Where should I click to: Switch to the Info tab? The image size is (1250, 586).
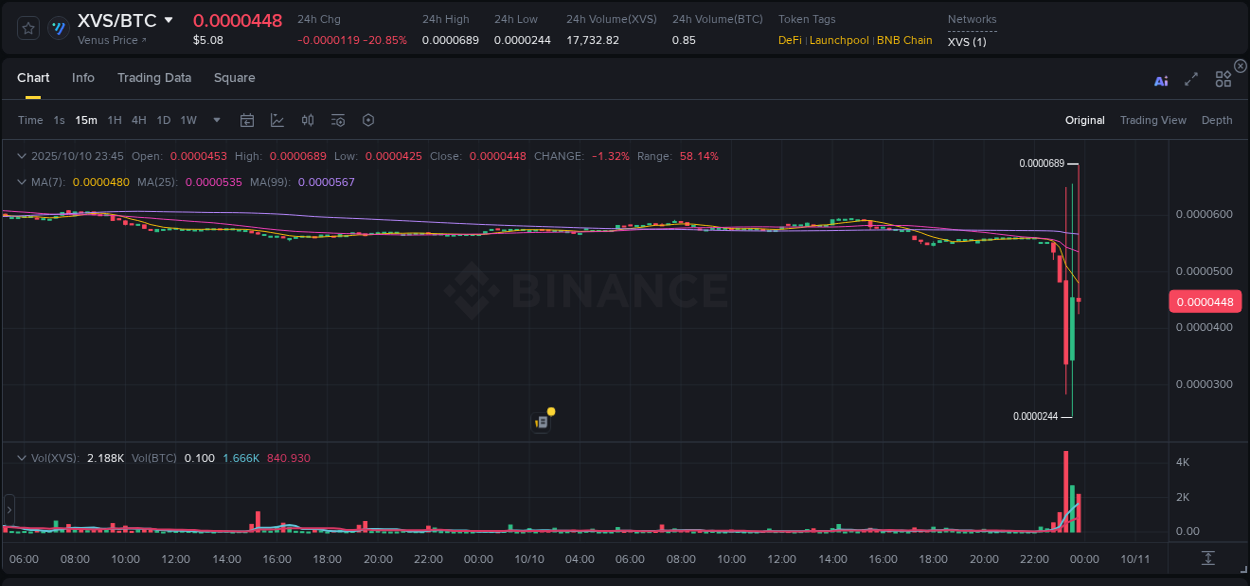point(83,78)
